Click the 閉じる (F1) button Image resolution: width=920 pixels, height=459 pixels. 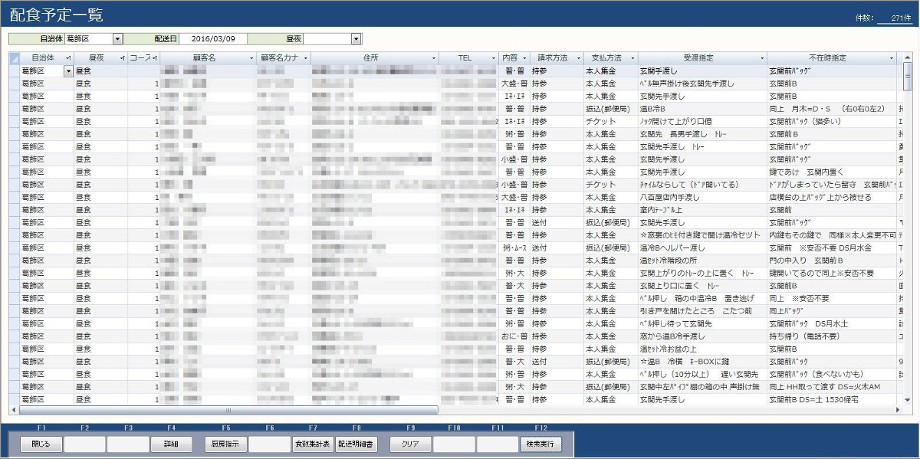[x=41, y=444]
